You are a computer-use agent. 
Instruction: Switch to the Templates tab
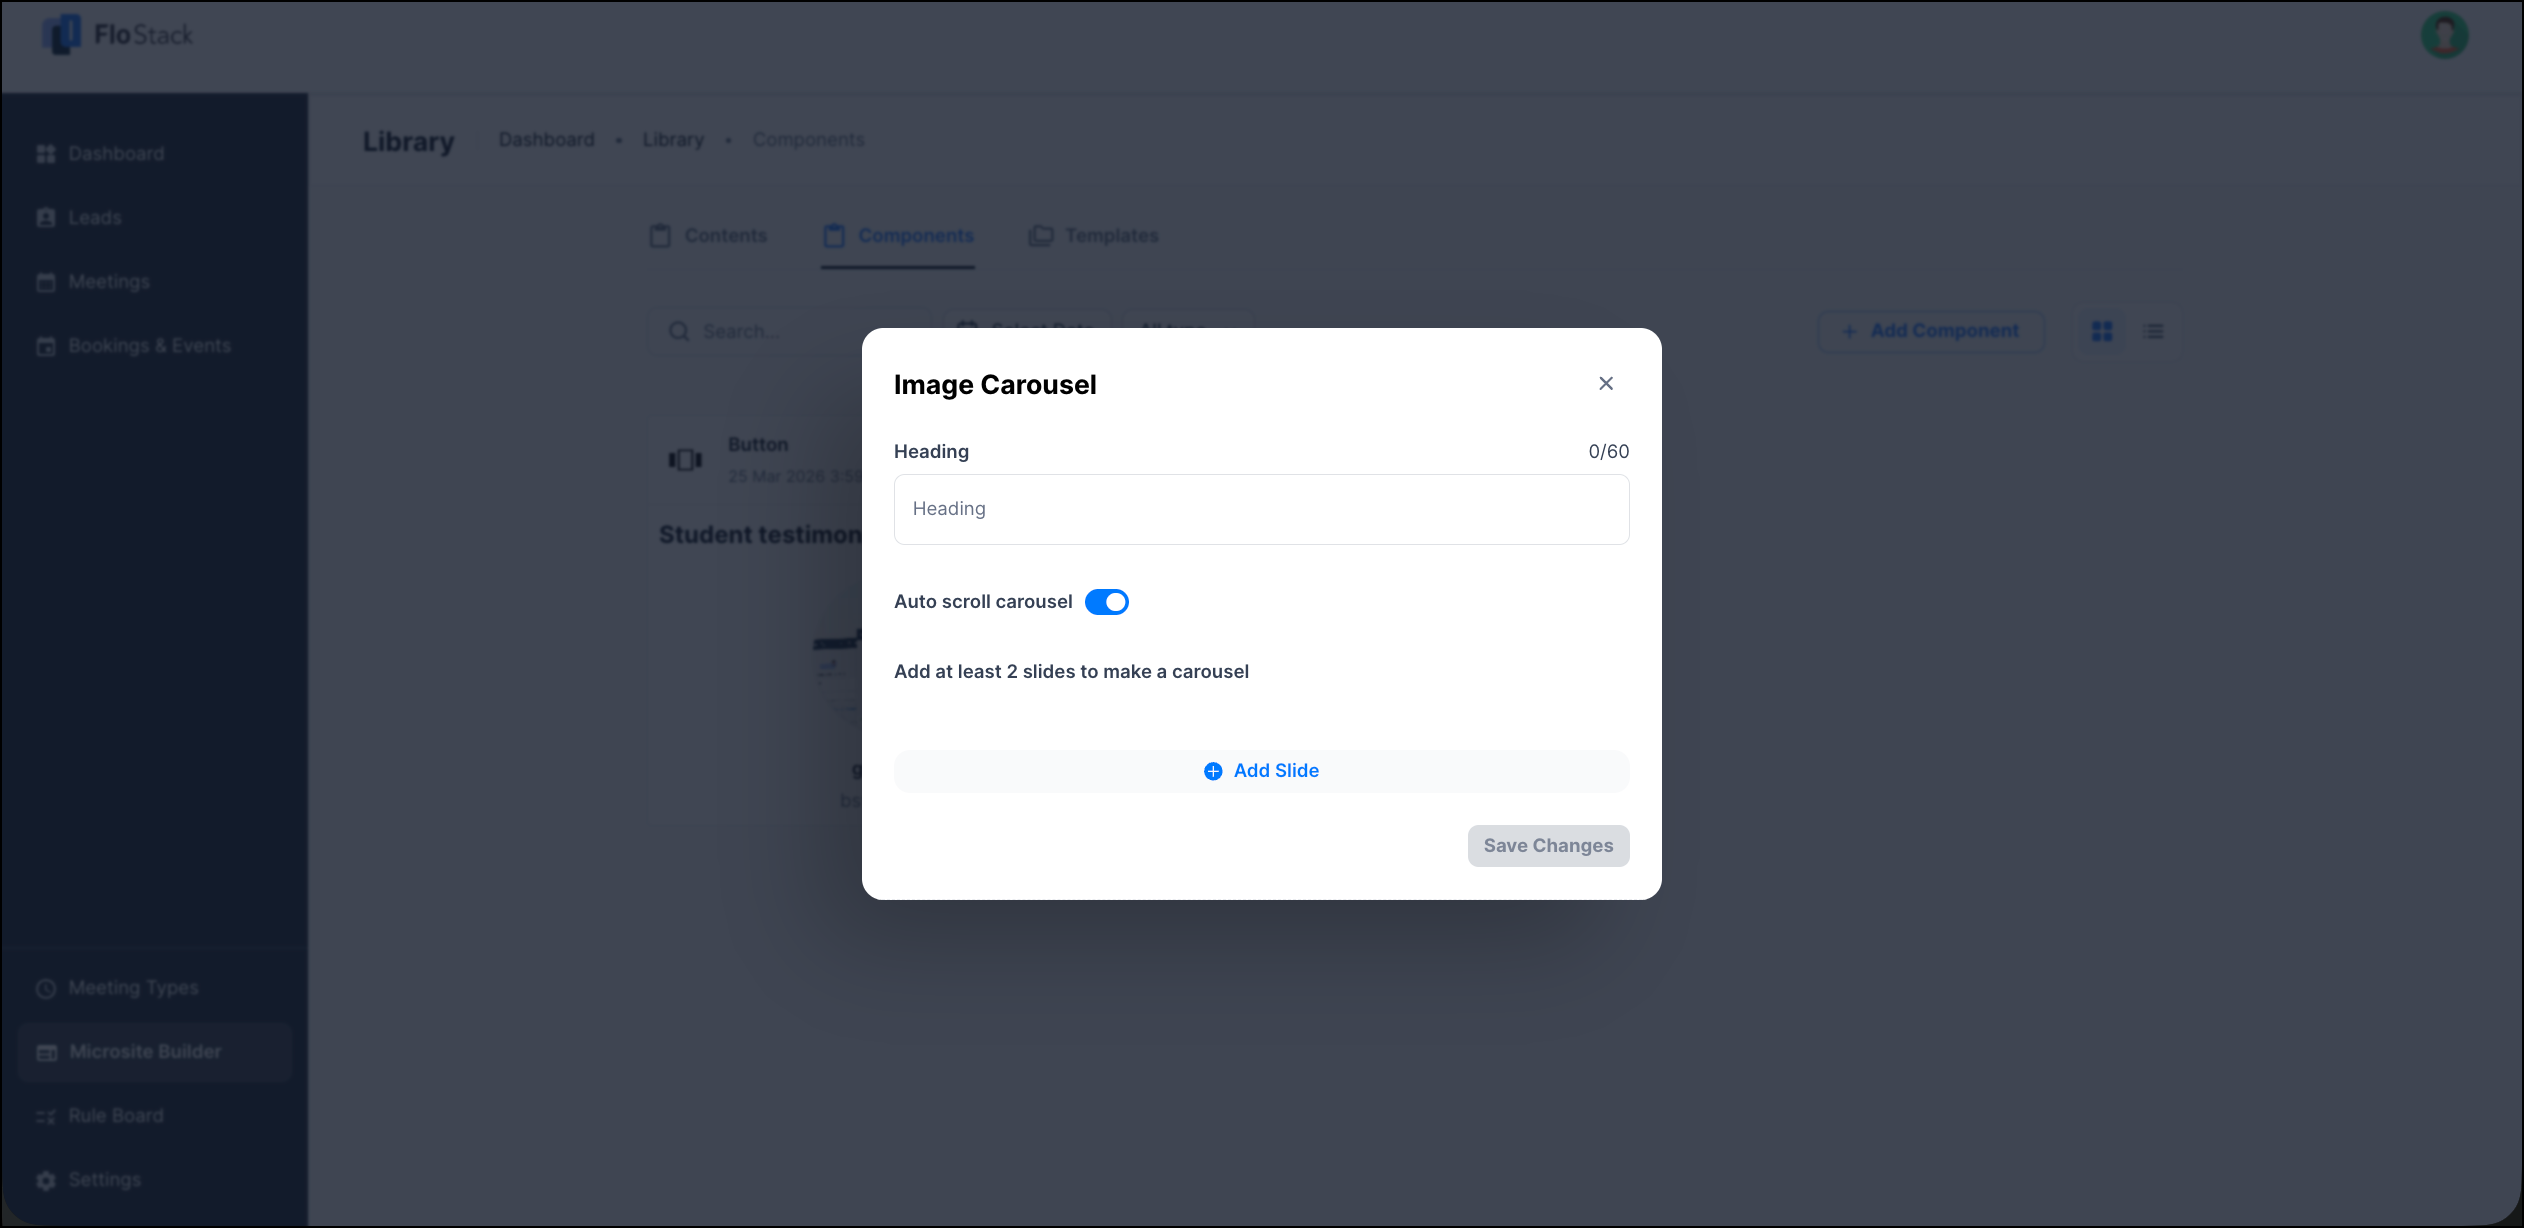[x=1094, y=236]
